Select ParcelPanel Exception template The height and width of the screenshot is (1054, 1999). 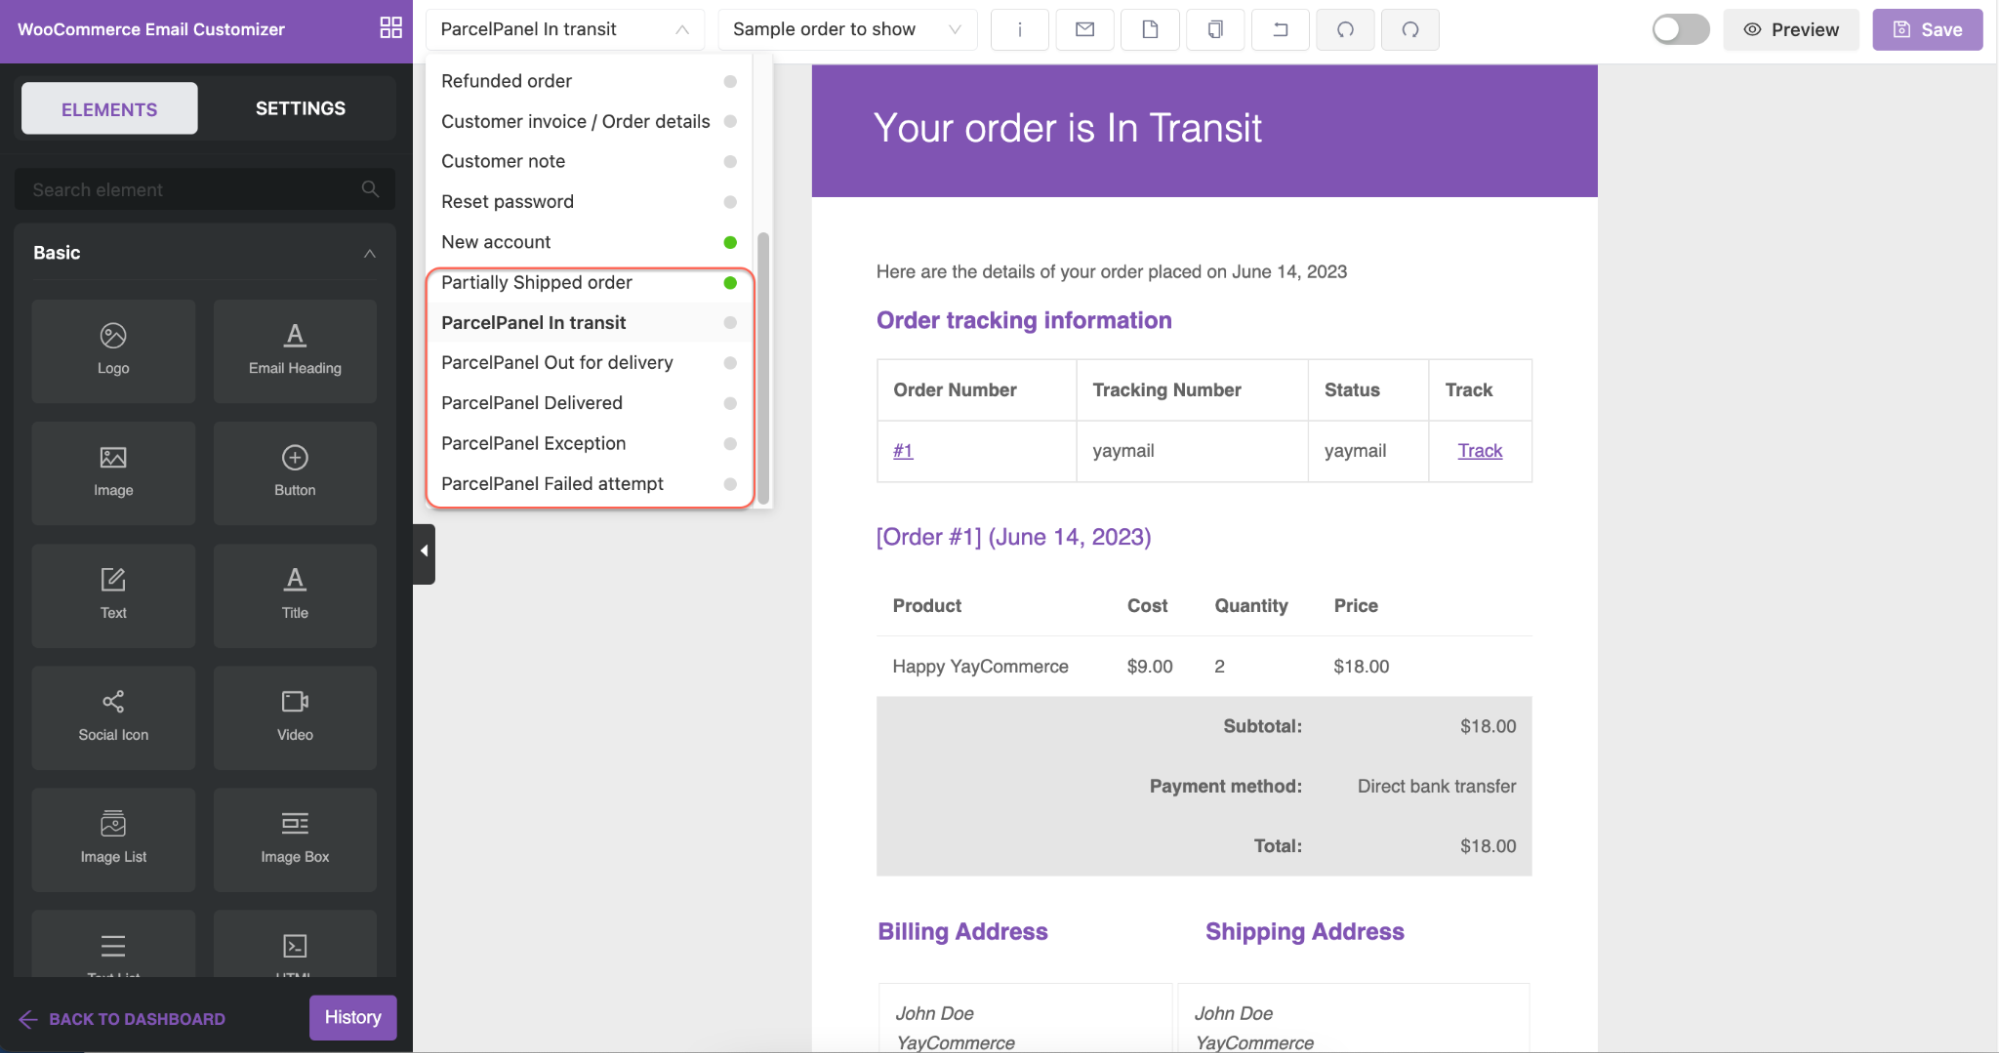[x=590, y=443]
